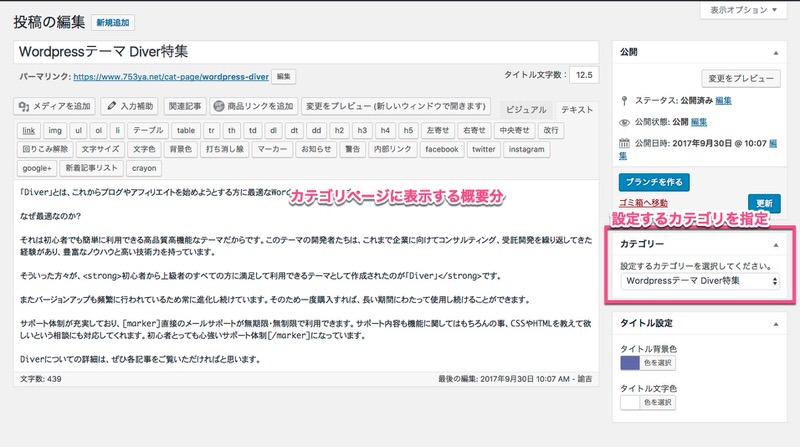Insert a 改行 line break
This screenshot has height=447, width=800.
[x=551, y=131]
